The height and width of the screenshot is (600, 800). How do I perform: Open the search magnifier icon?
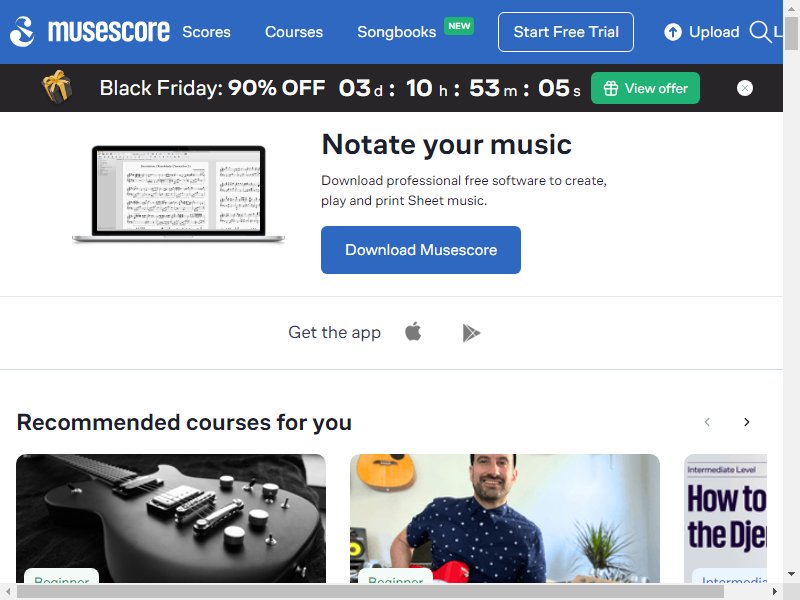[x=760, y=32]
